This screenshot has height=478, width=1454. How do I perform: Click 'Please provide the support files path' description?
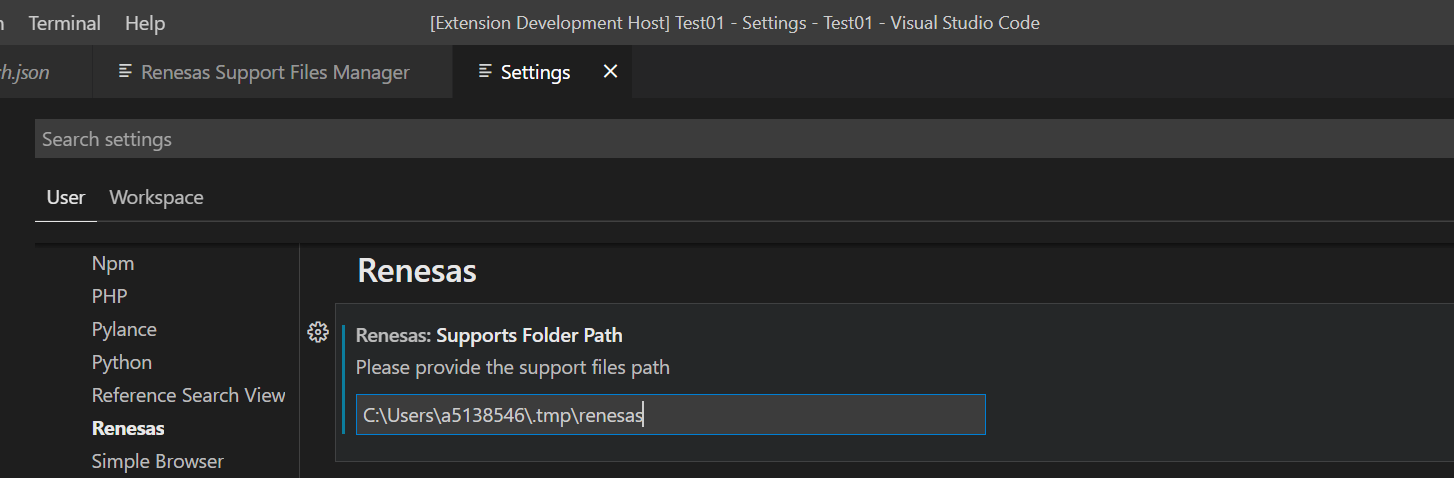click(x=513, y=367)
